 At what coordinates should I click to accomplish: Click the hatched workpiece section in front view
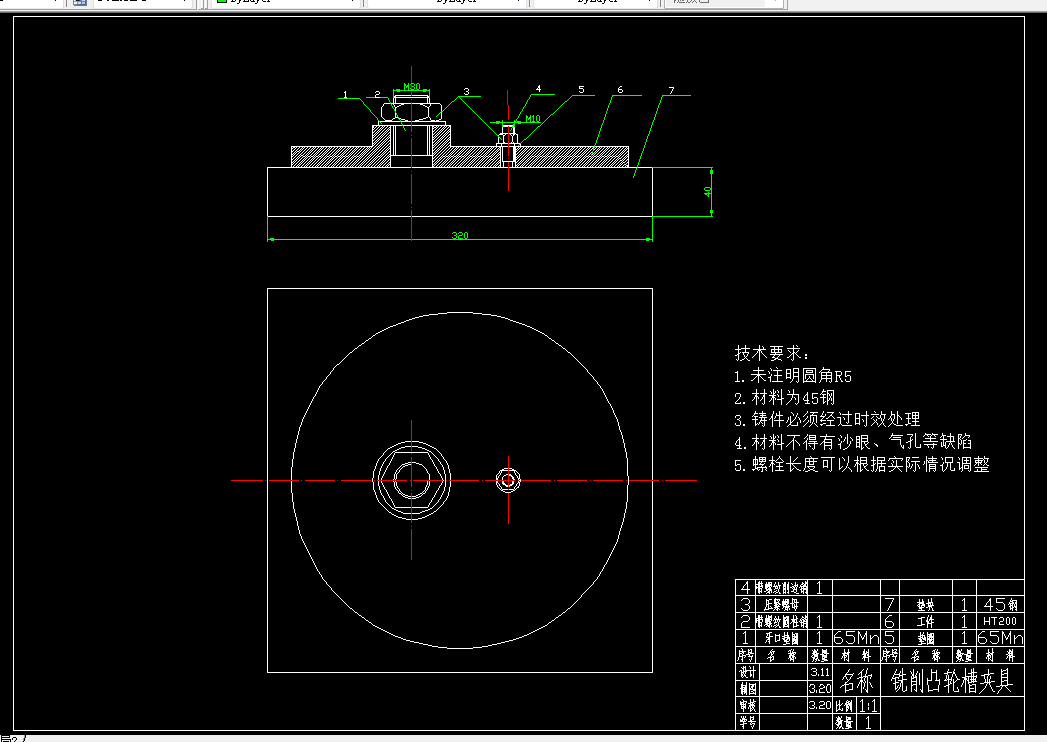tap(568, 157)
